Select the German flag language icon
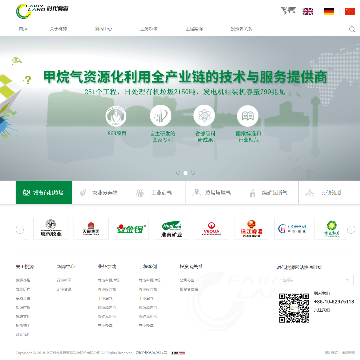This screenshot has height=360, width=360. point(329,11)
